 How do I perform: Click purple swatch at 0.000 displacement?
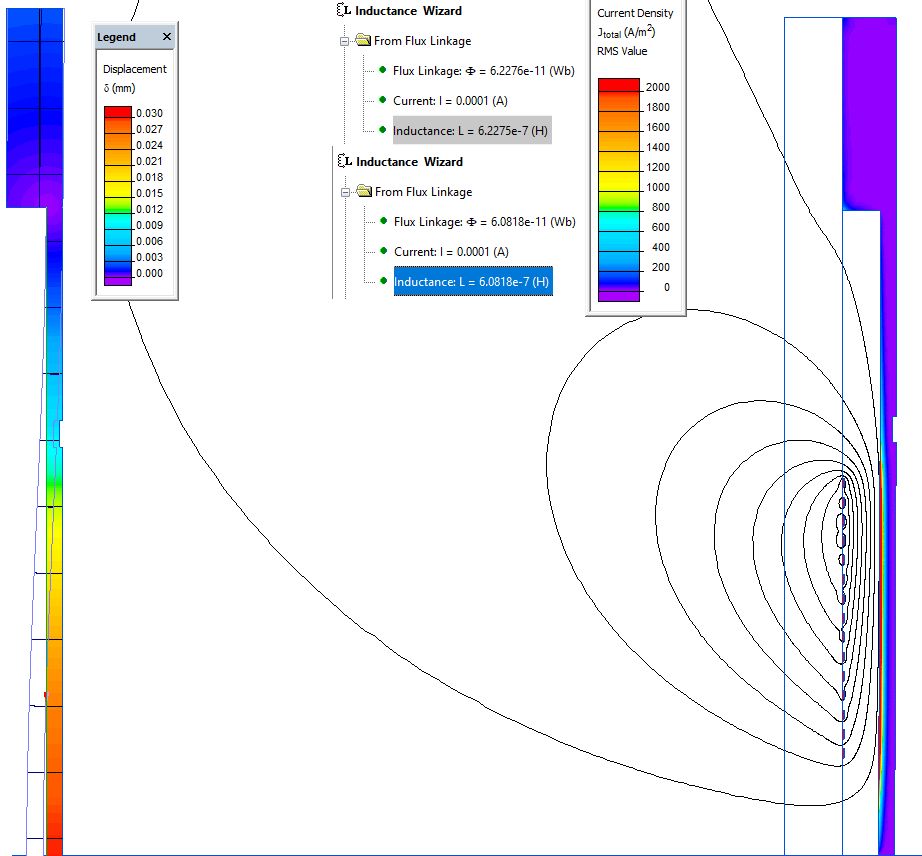point(118,280)
